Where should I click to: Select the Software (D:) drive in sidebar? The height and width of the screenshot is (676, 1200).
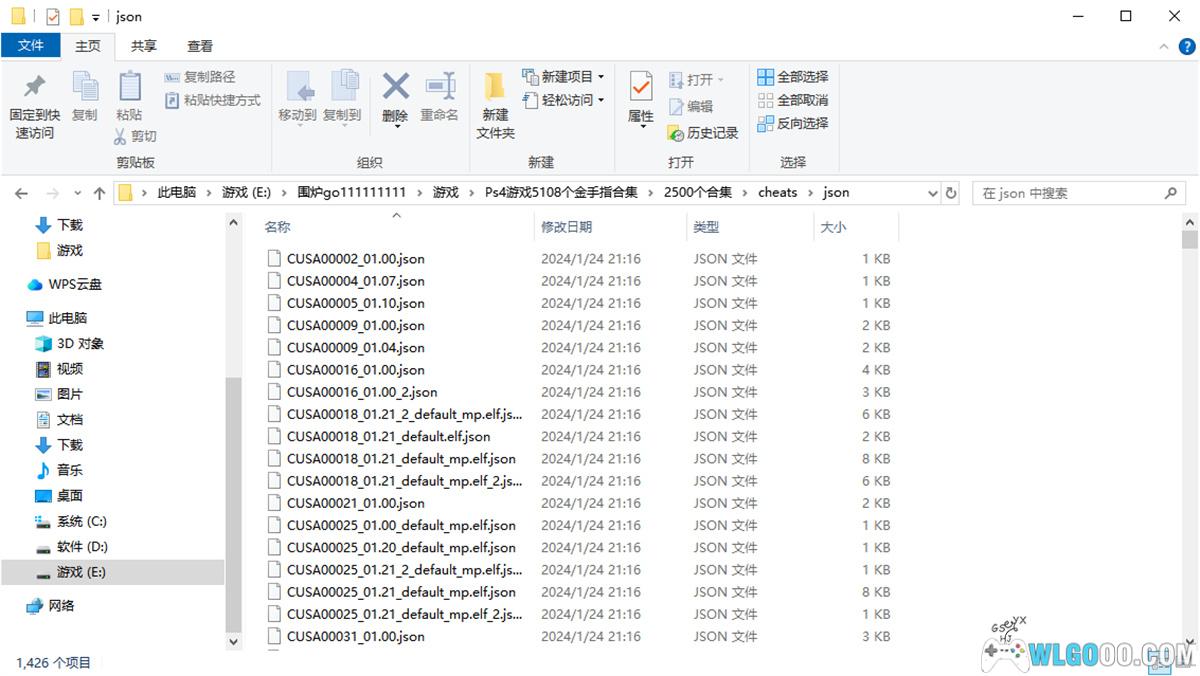coord(82,547)
